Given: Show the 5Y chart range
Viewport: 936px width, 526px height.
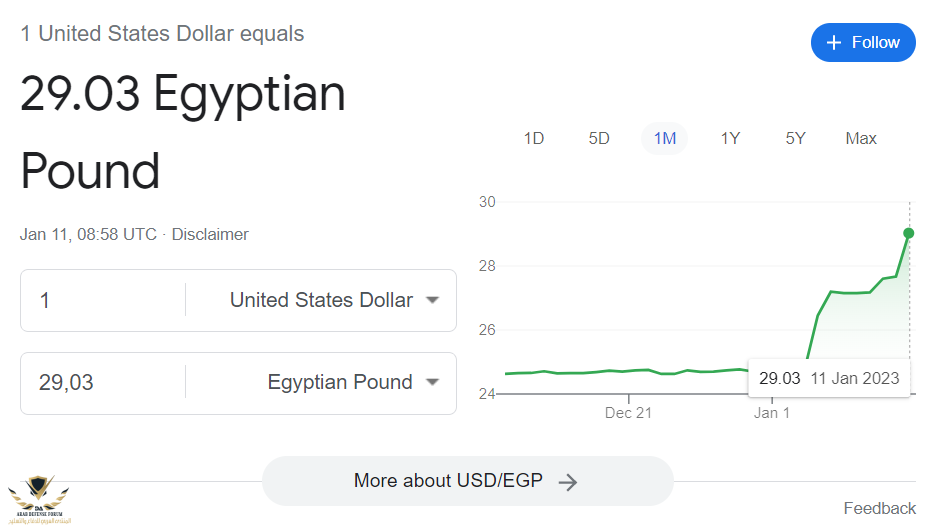Looking at the screenshot, I should point(795,139).
